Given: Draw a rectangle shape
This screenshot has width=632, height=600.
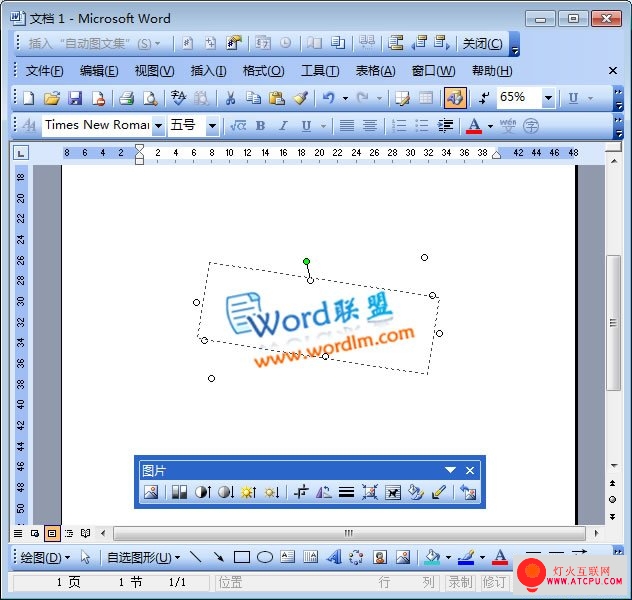Looking at the screenshot, I should point(242,557).
